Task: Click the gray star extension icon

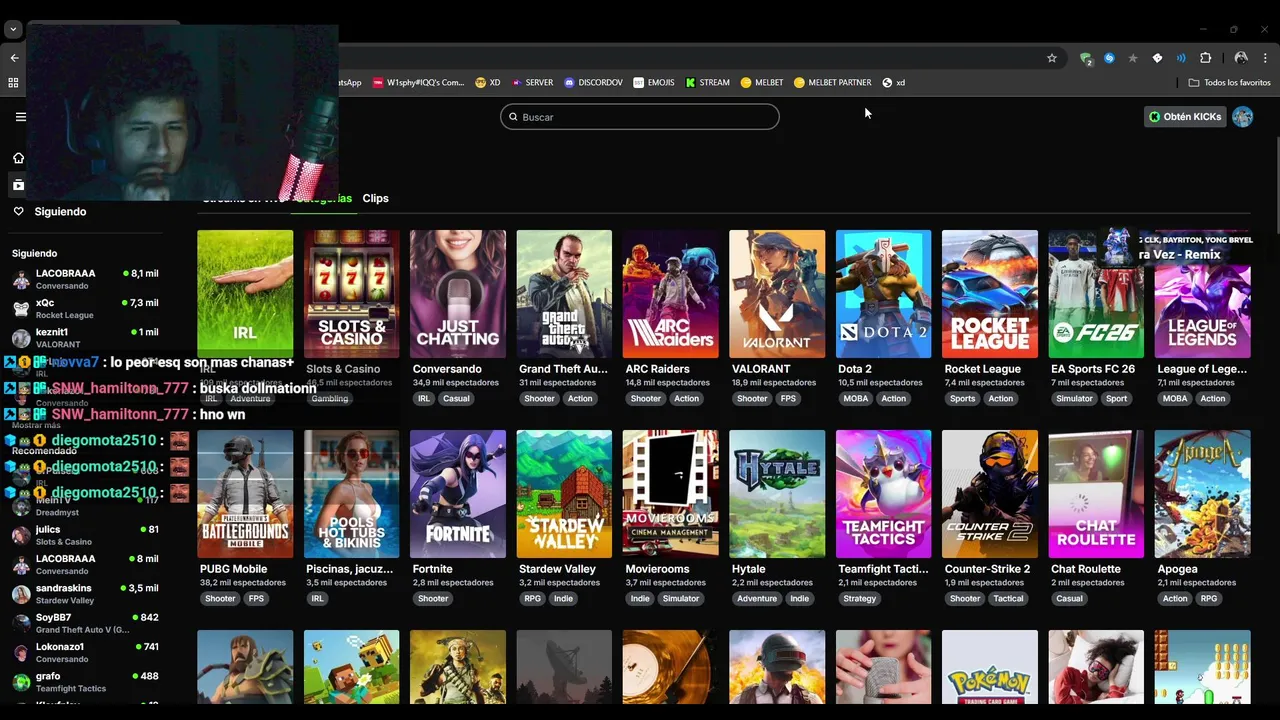Action: [1133, 58]
